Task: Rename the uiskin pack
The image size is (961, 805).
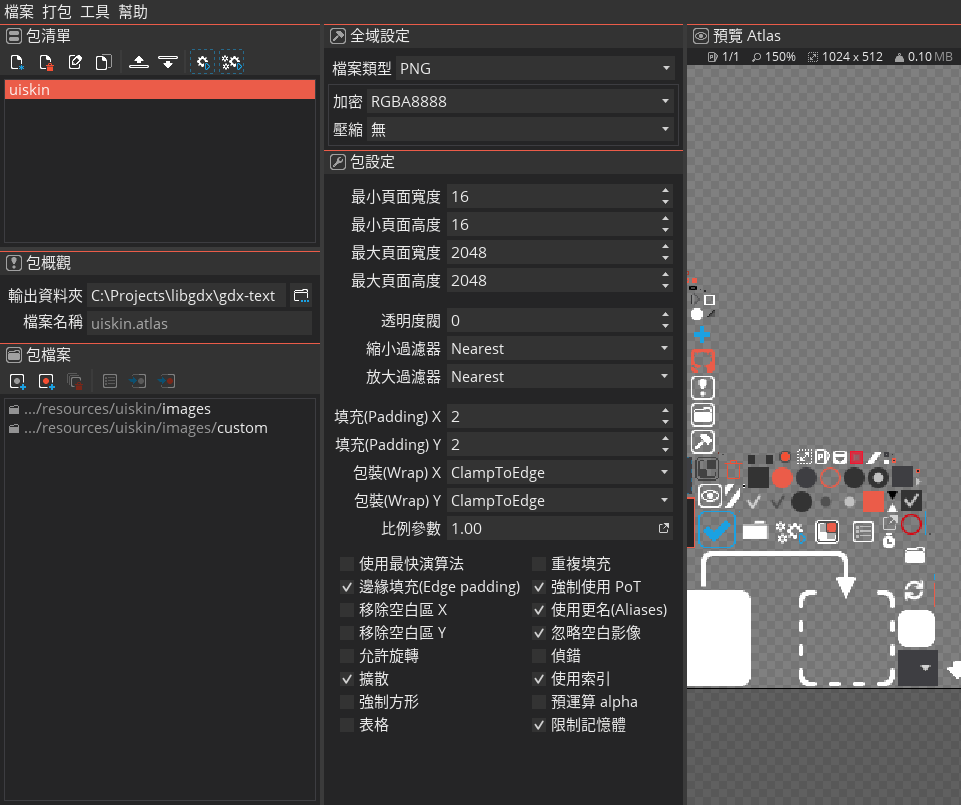Action: click(x=75, y=62)
